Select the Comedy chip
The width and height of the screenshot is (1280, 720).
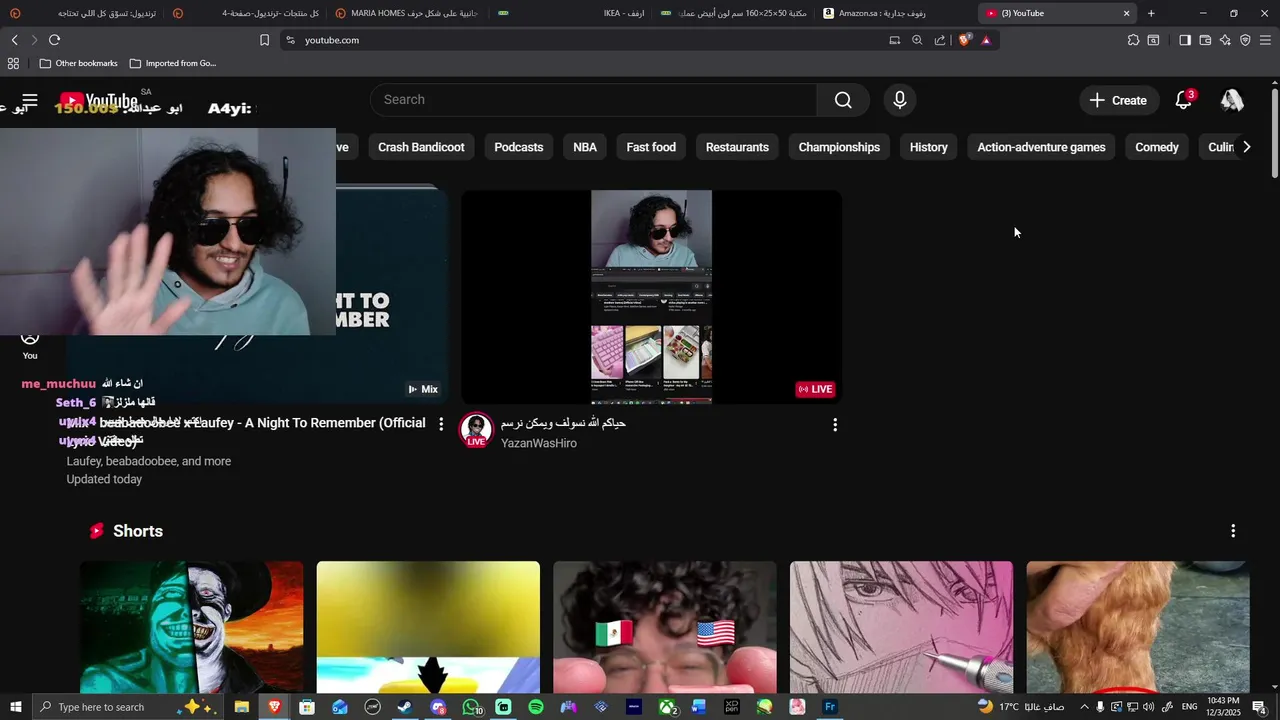coord(1157,147)
